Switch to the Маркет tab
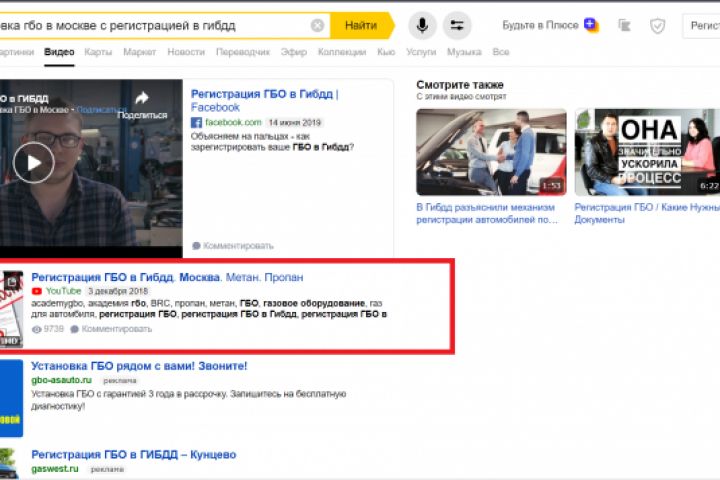 tap(140, 52)
